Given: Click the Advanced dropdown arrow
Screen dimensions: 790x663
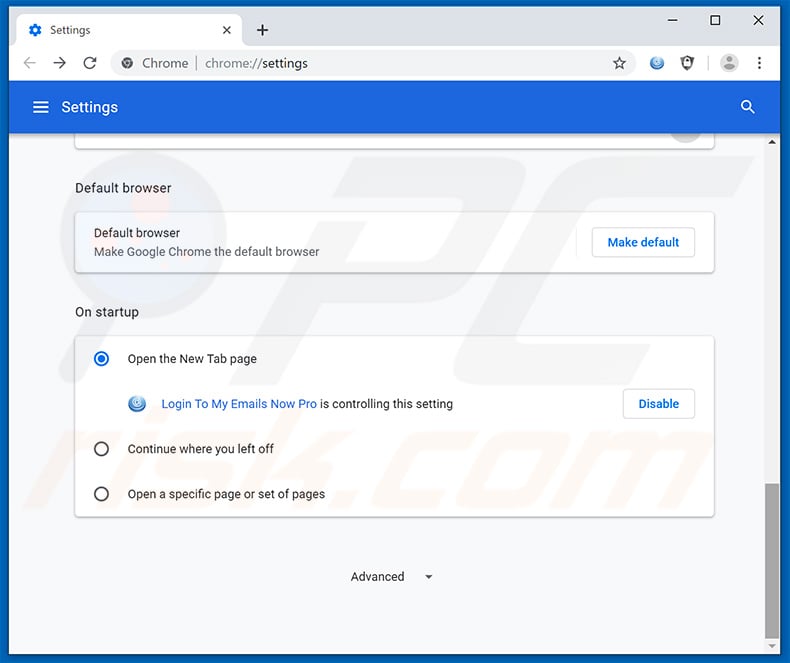Looking at the screenshot, I should pos(429,577).
